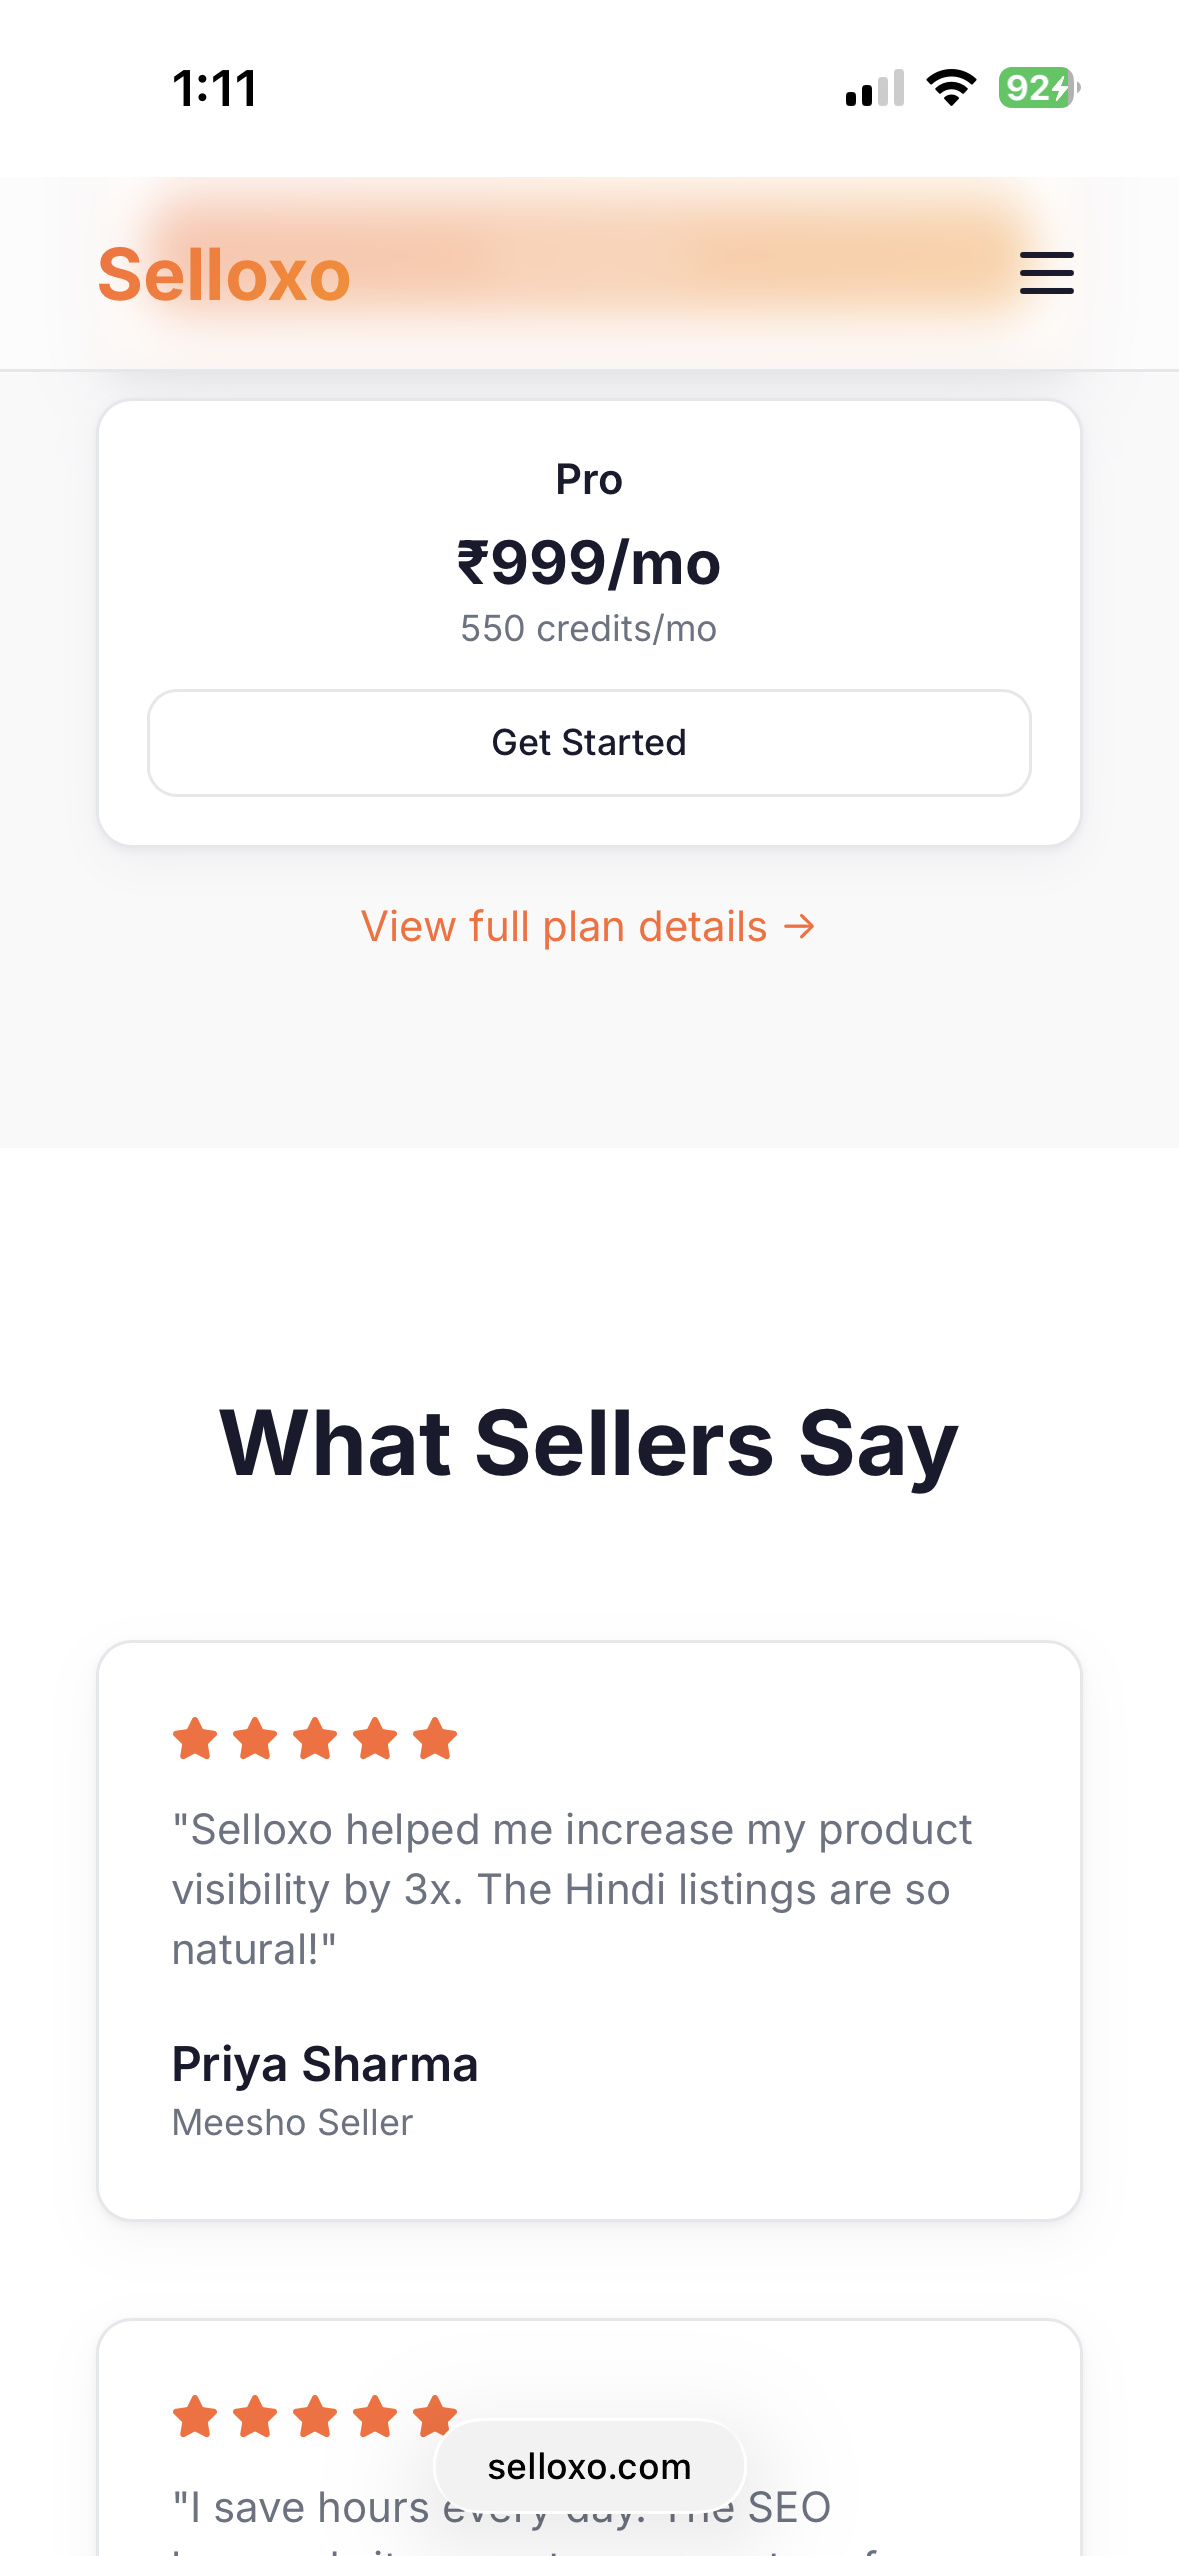Click the Selloxo logo
Screen dimensions: 1179x2556
(x=222, y=273)
